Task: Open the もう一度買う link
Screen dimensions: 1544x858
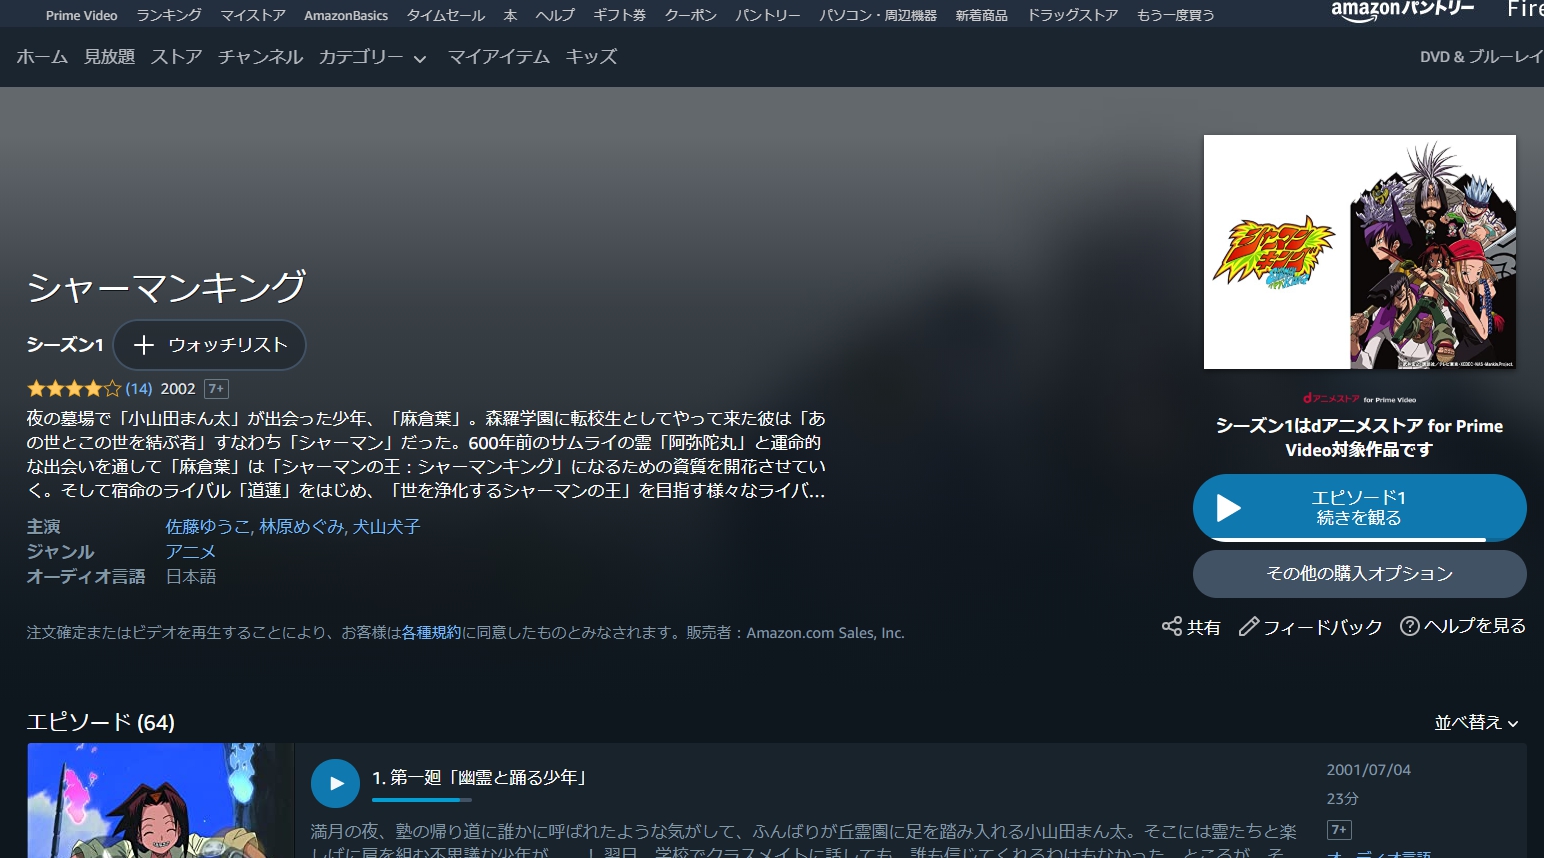Action: (x=1175, y=15)
